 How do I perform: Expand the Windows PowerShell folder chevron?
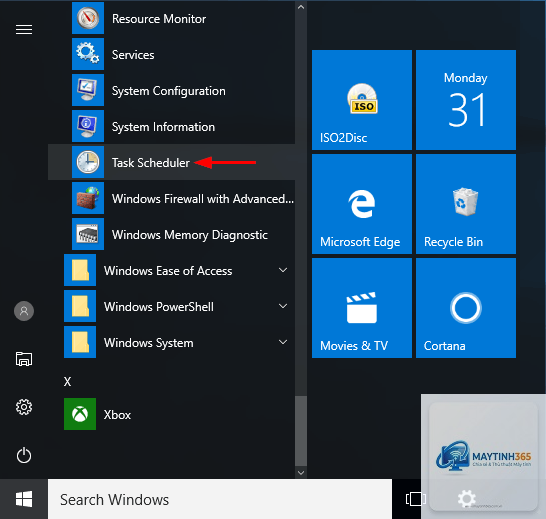[283, 306]
